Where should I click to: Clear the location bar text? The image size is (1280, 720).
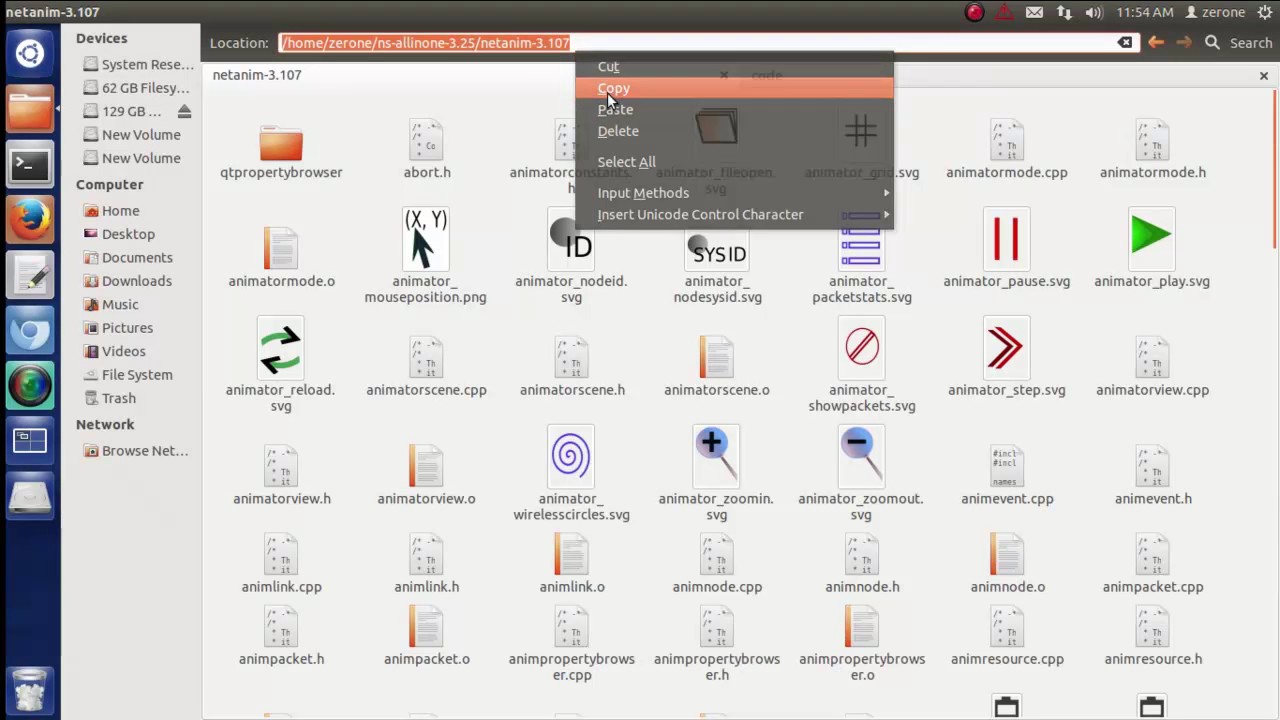click(1125, 43)
